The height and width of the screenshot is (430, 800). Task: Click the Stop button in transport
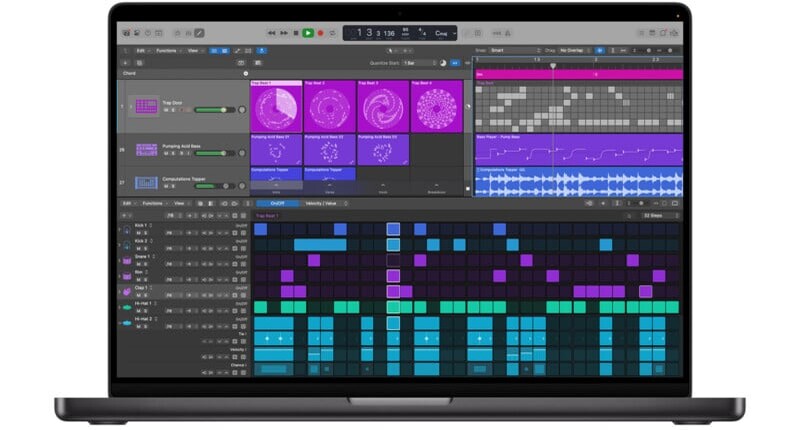point(295,33)
